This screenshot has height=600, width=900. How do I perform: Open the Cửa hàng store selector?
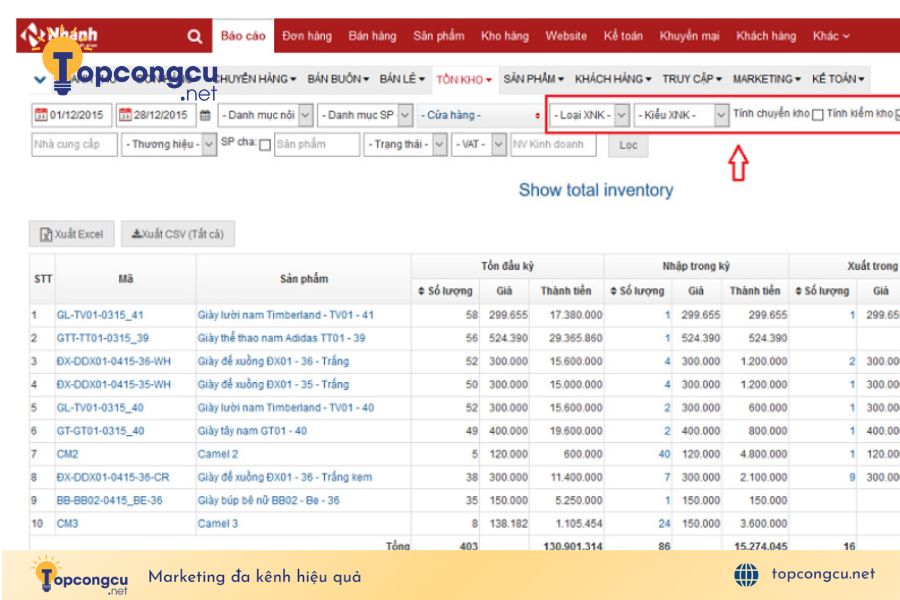pyautogui.click(x=480, y=115)
